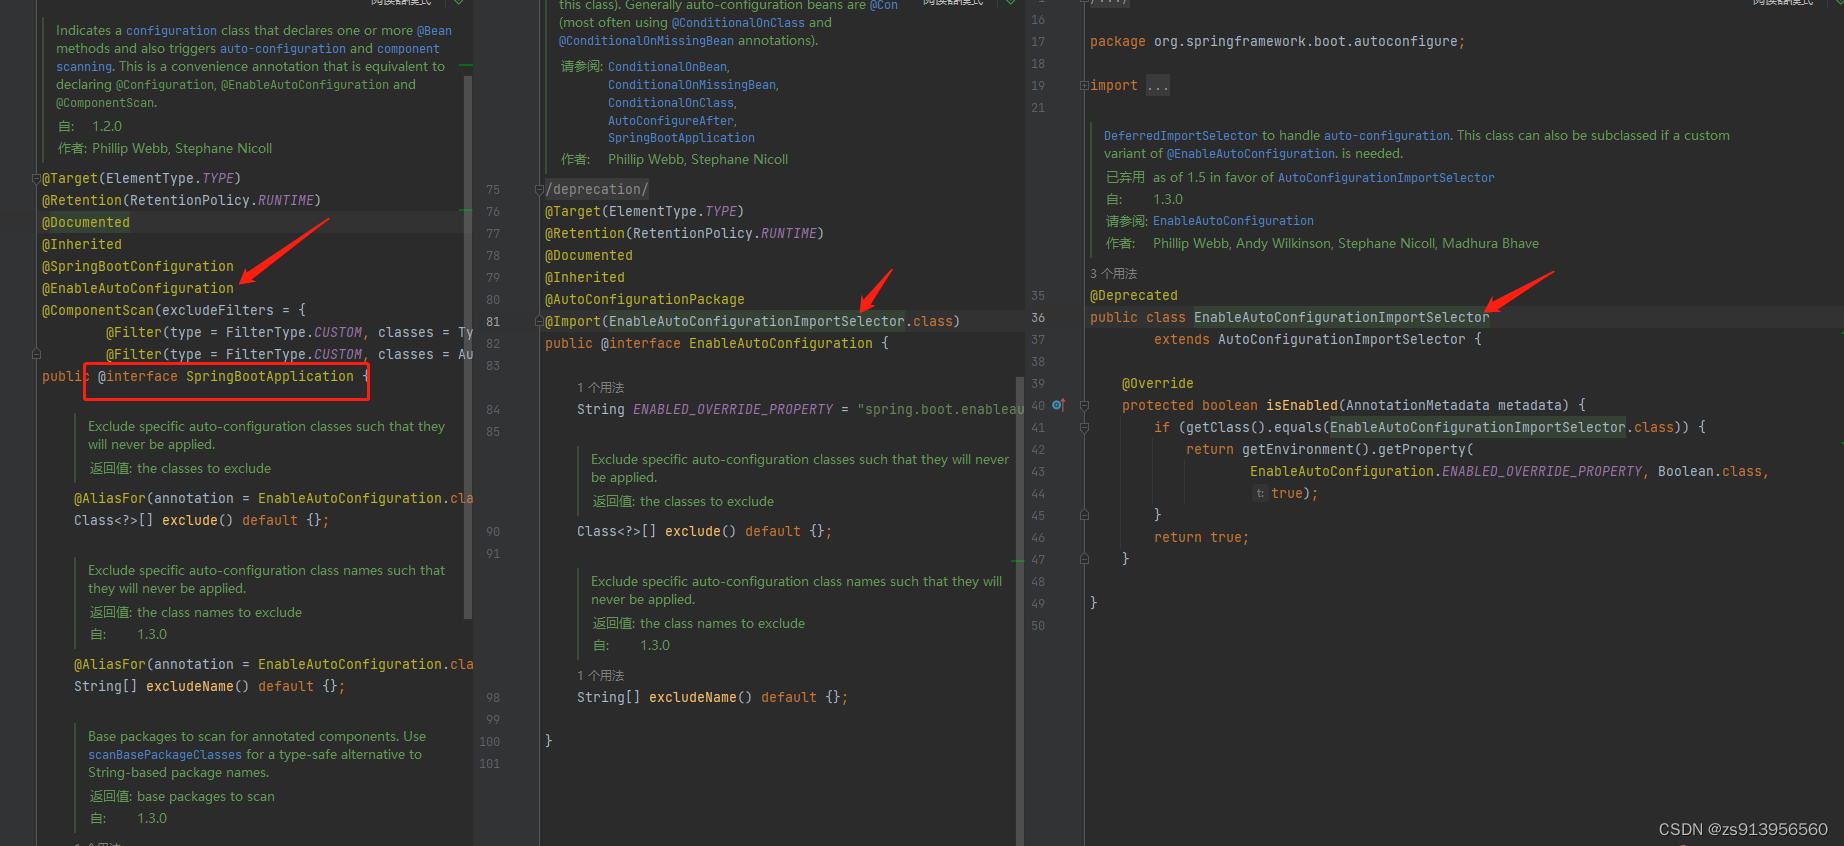Open EnableAutoConfiguration link under 请参阅
1844x846 pixels.
click(1233, 221)
